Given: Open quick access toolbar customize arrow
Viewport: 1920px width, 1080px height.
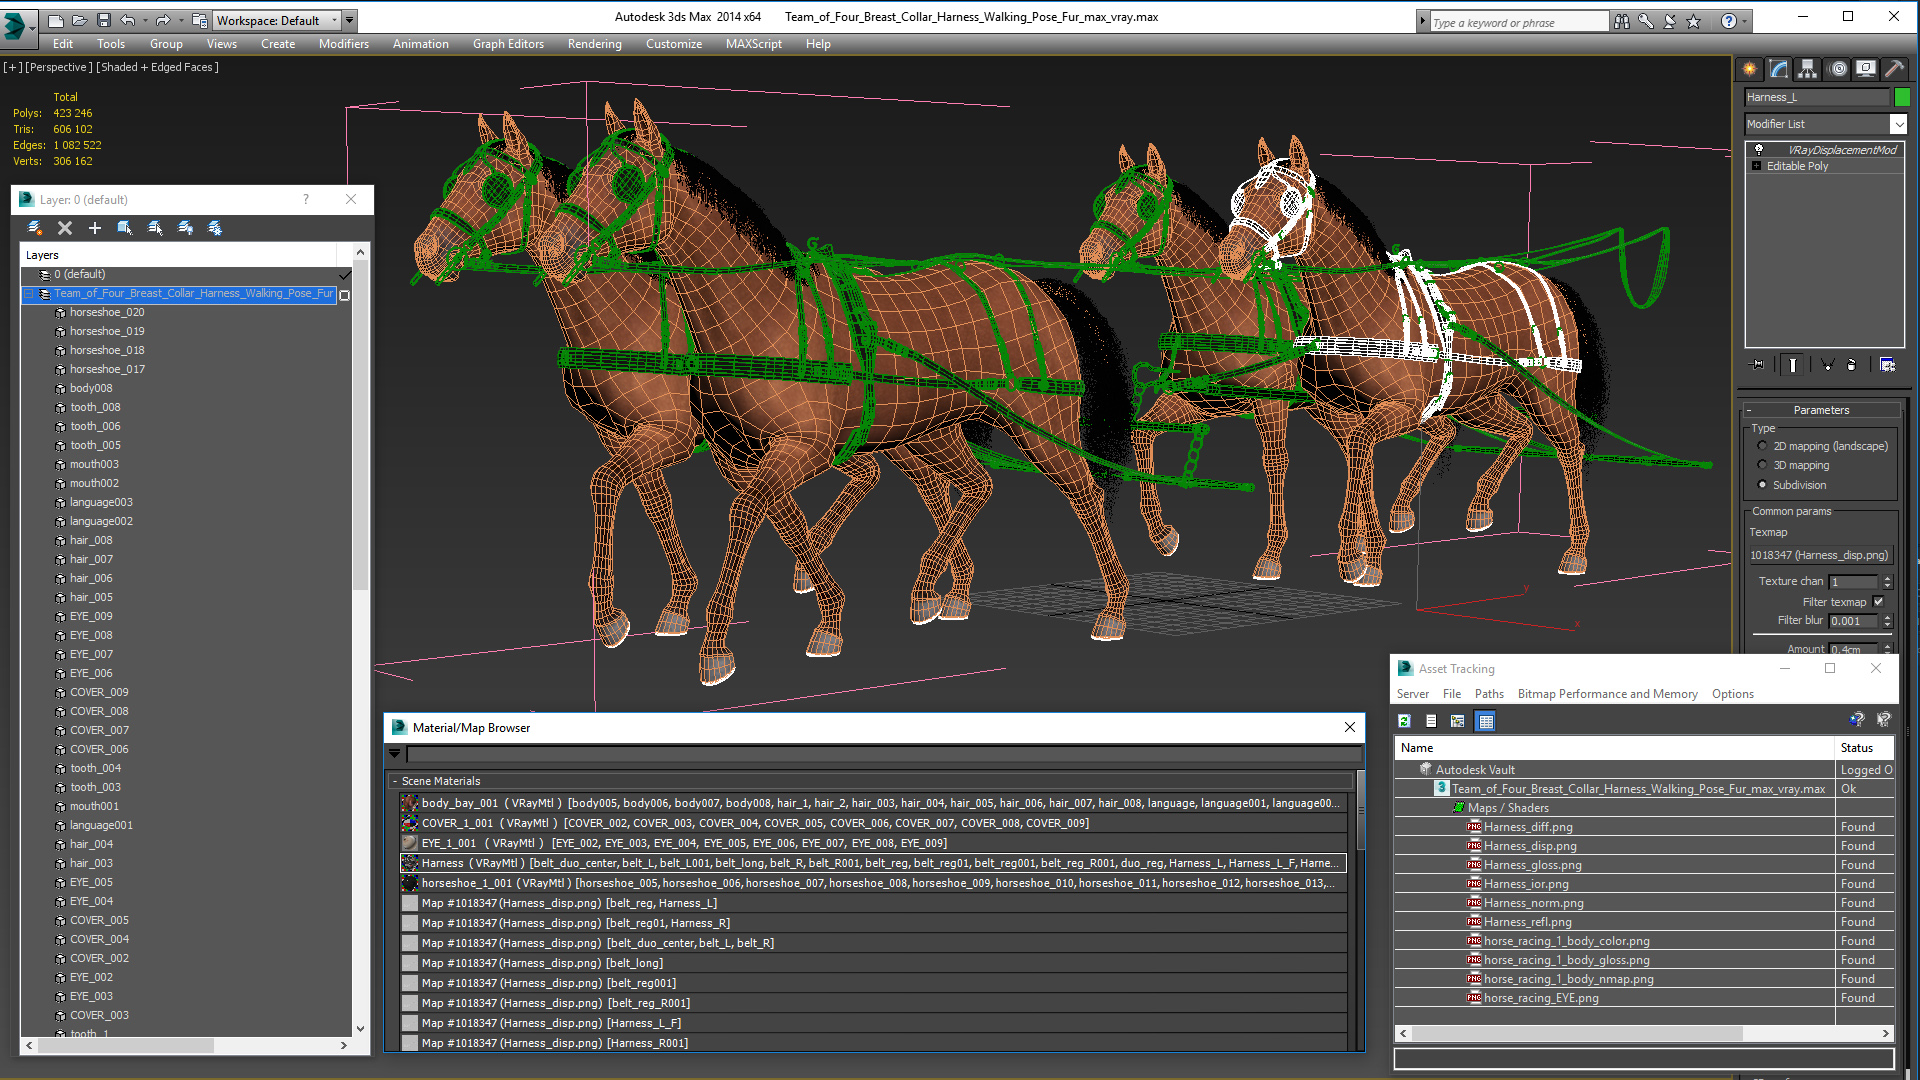Looking at the screenshot, I should point(349,20).
